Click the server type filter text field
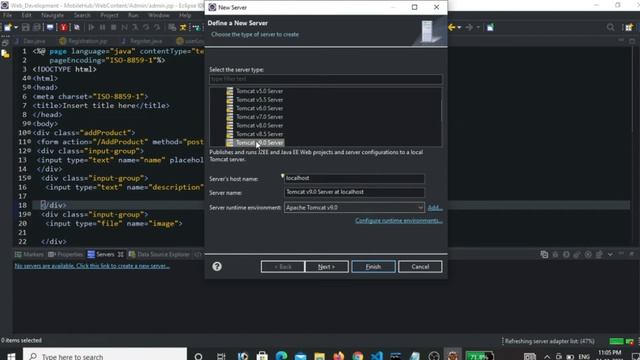This screenshot has width=640, height=360. point(325,79)
